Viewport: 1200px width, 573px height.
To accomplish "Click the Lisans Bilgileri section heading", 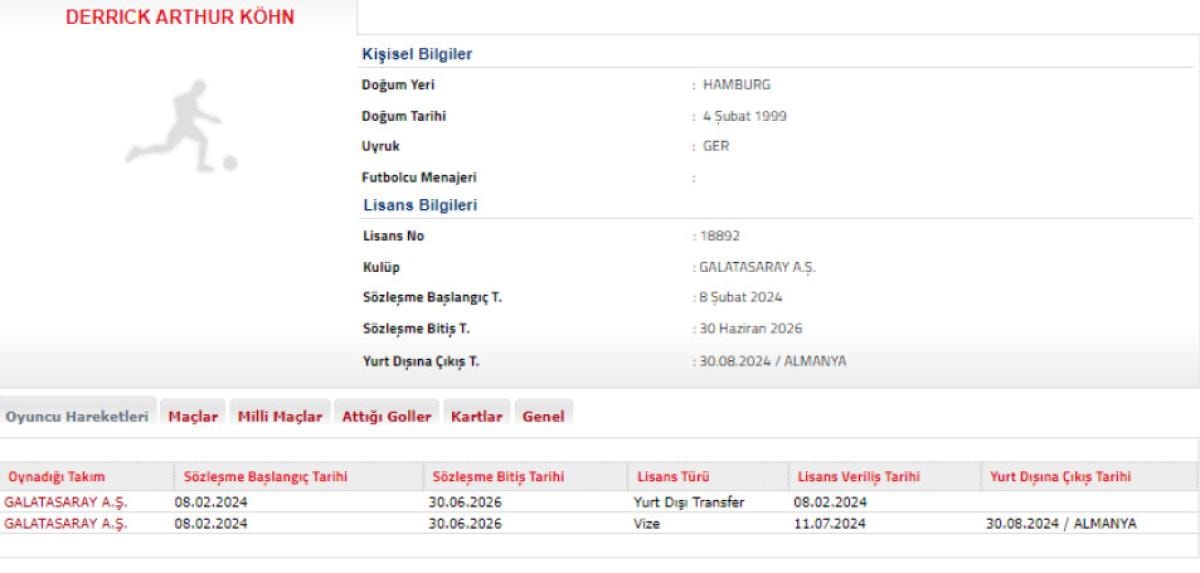I will [419, 205].
